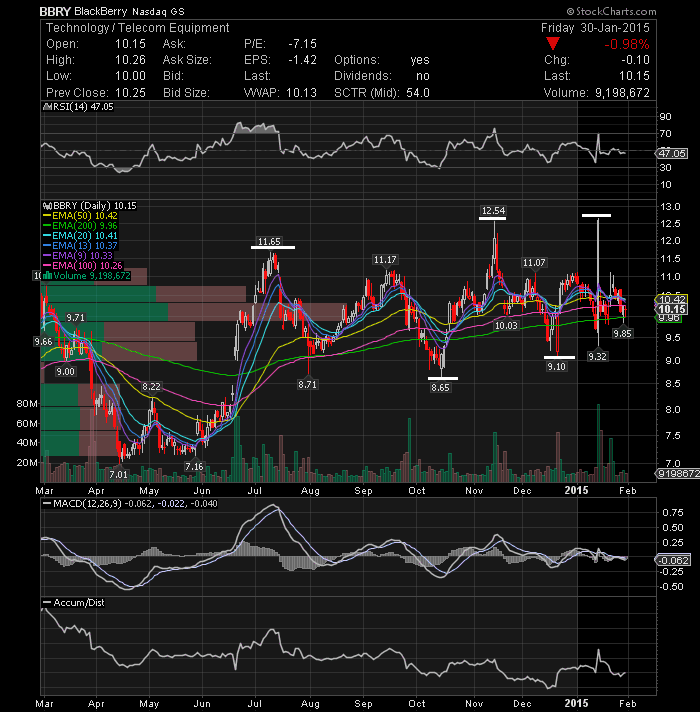Click the MACD '0.75' axis label
This screenshot has height=712, width=700.
click(x=673, y=513)
